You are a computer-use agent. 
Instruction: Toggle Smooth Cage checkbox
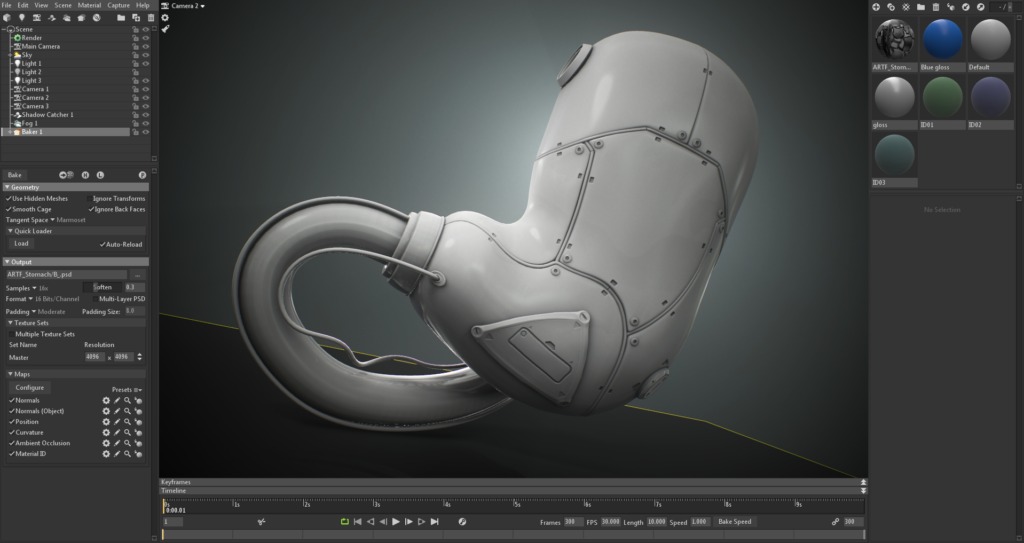[8, 209]
